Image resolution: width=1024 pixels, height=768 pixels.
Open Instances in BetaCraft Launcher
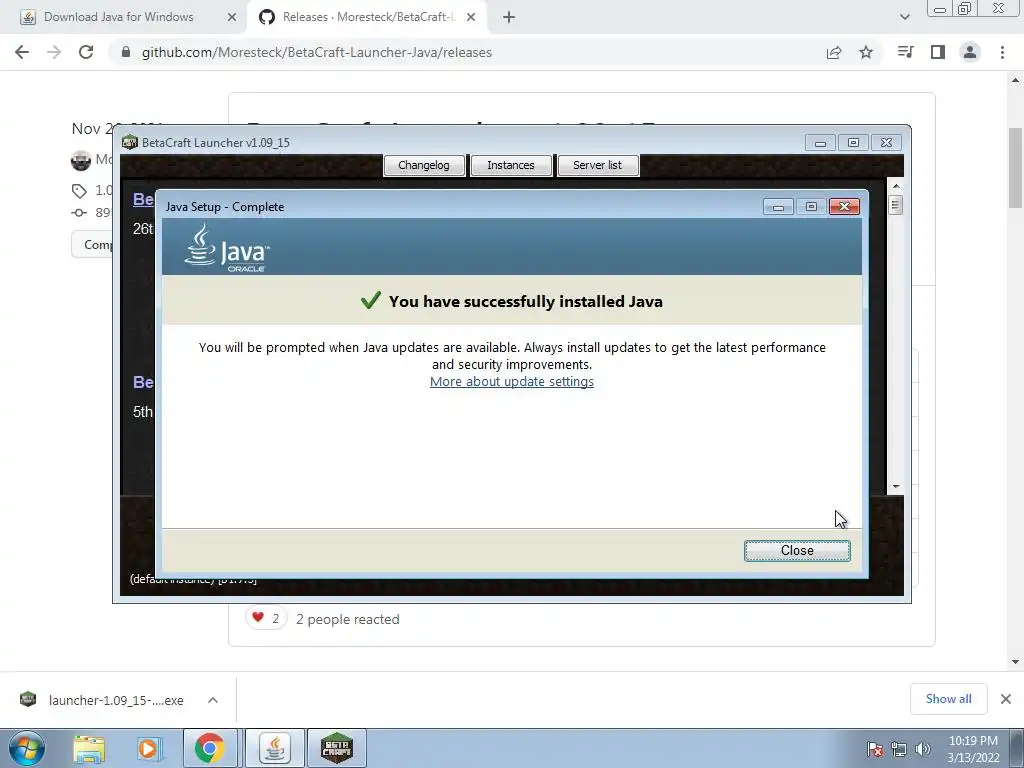511,165
